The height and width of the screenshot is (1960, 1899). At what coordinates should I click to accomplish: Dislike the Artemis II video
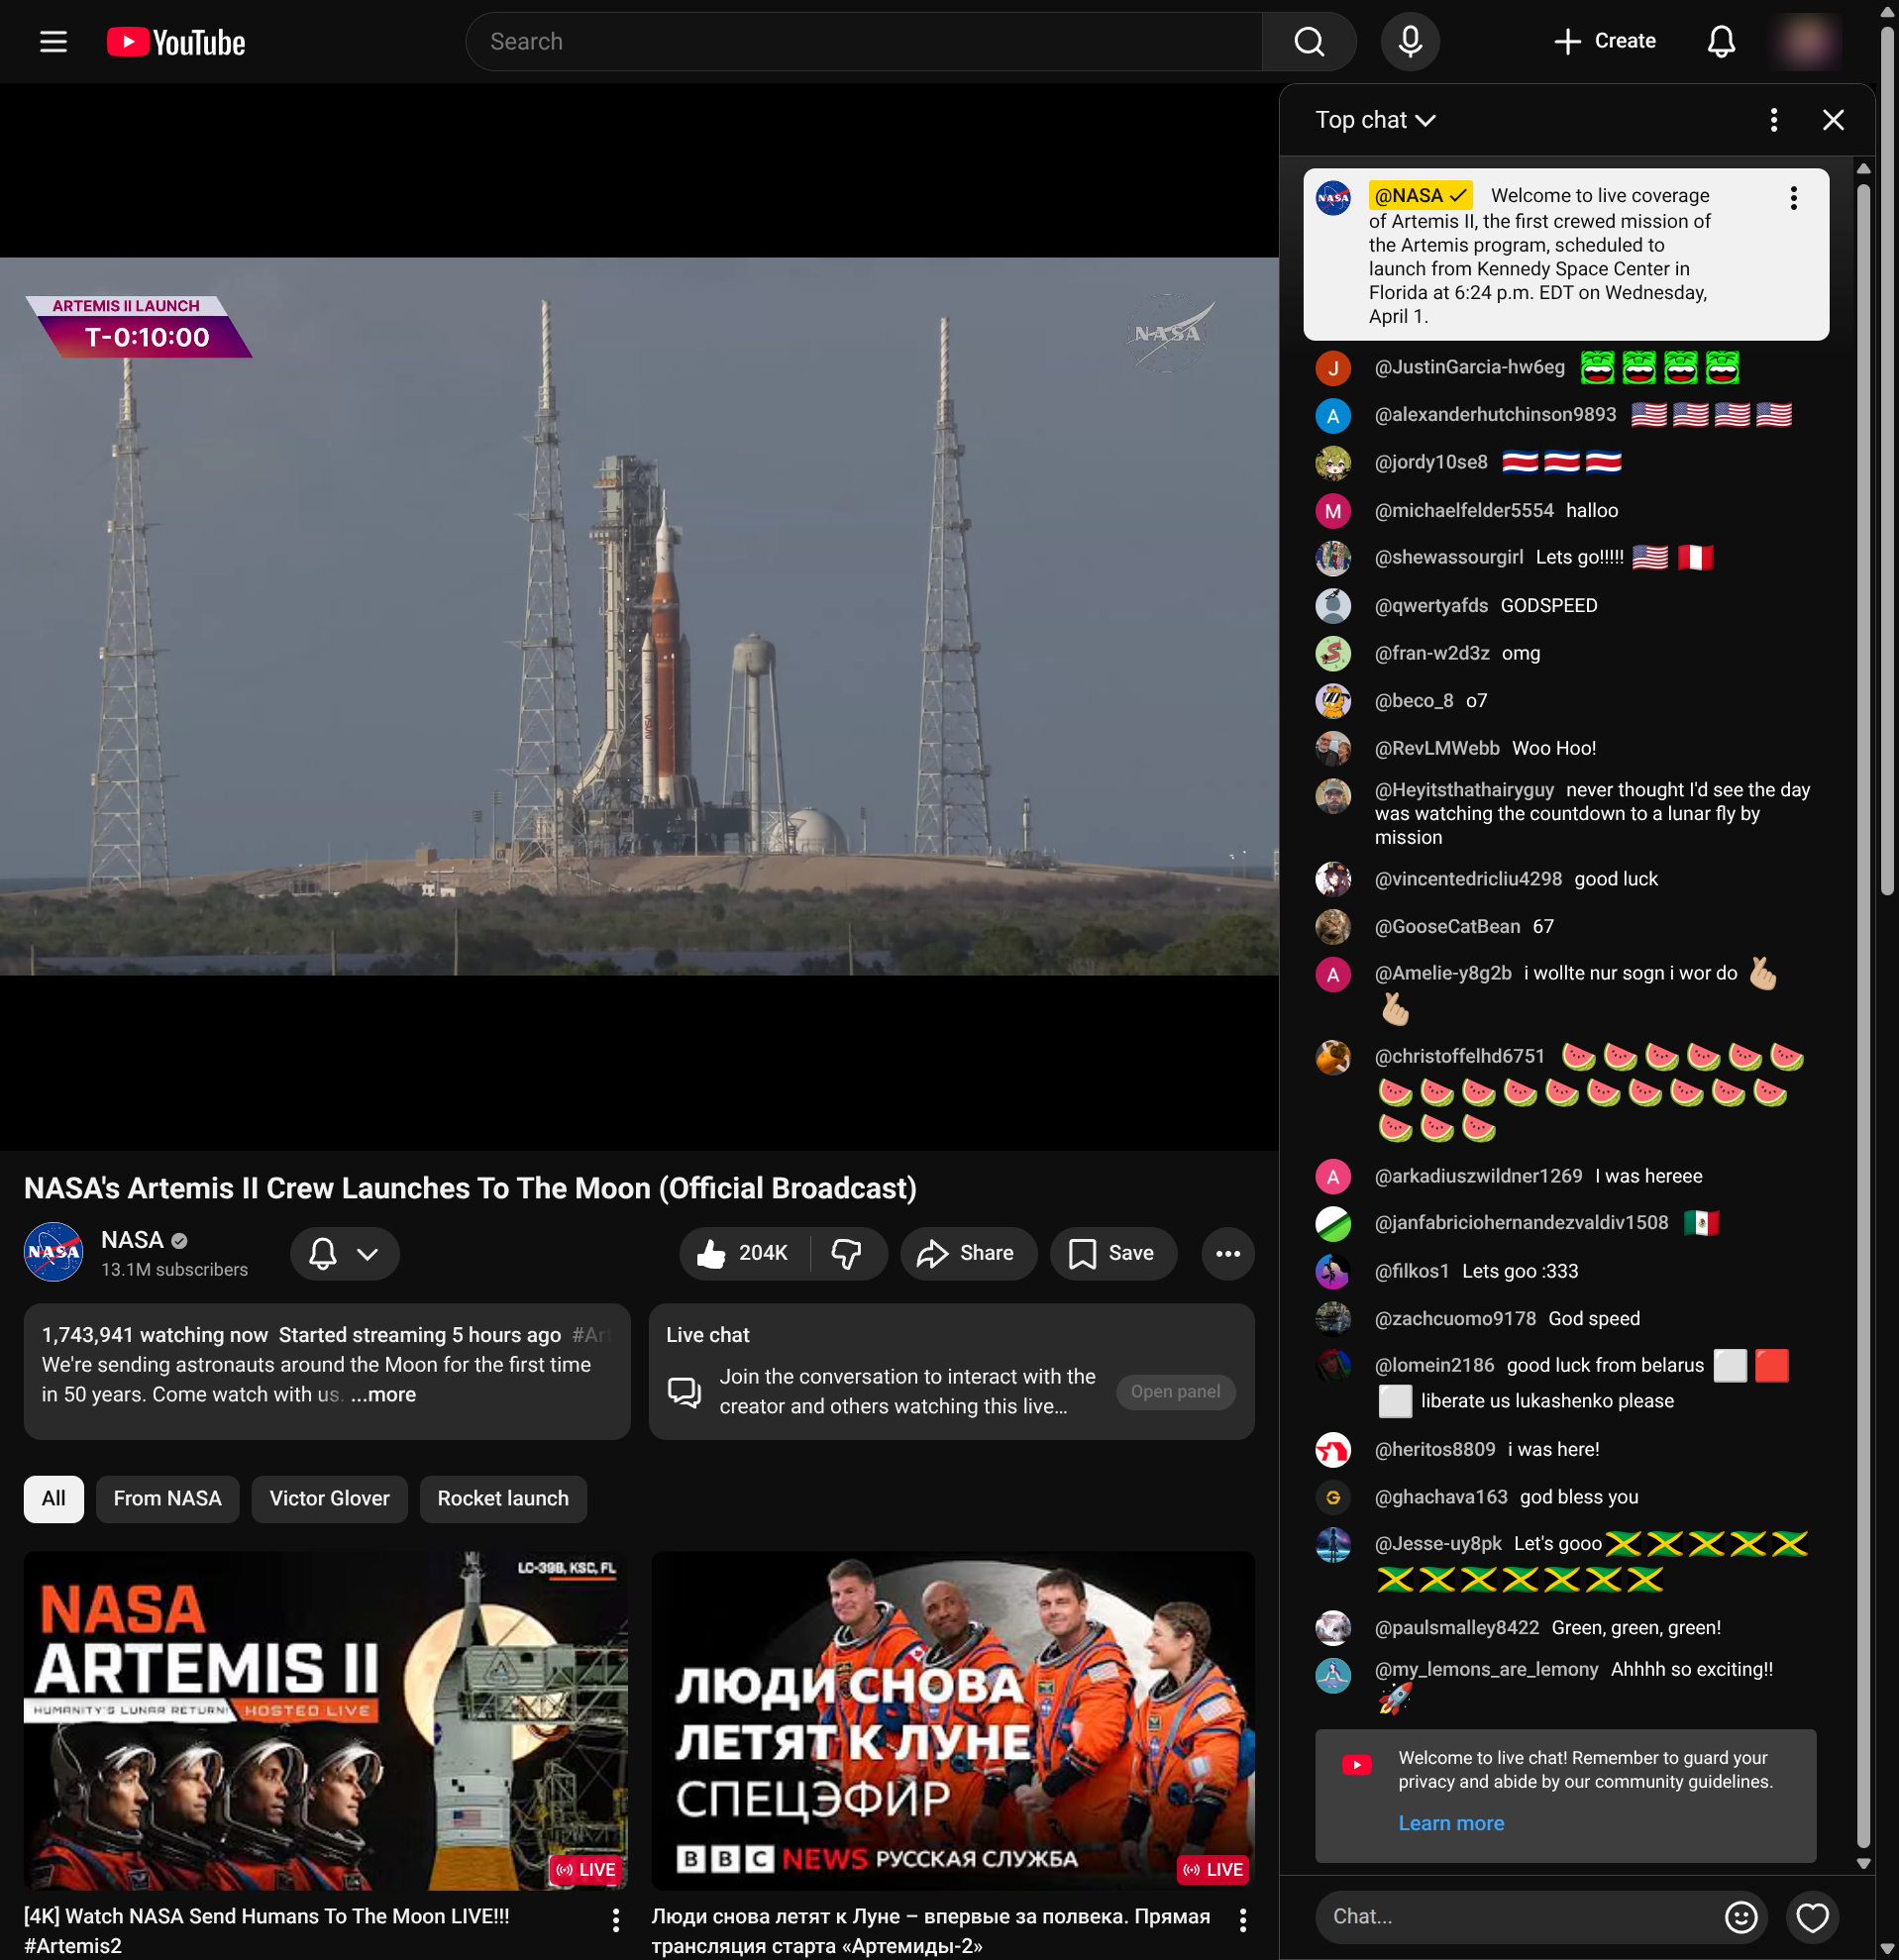coord(847,1254)
